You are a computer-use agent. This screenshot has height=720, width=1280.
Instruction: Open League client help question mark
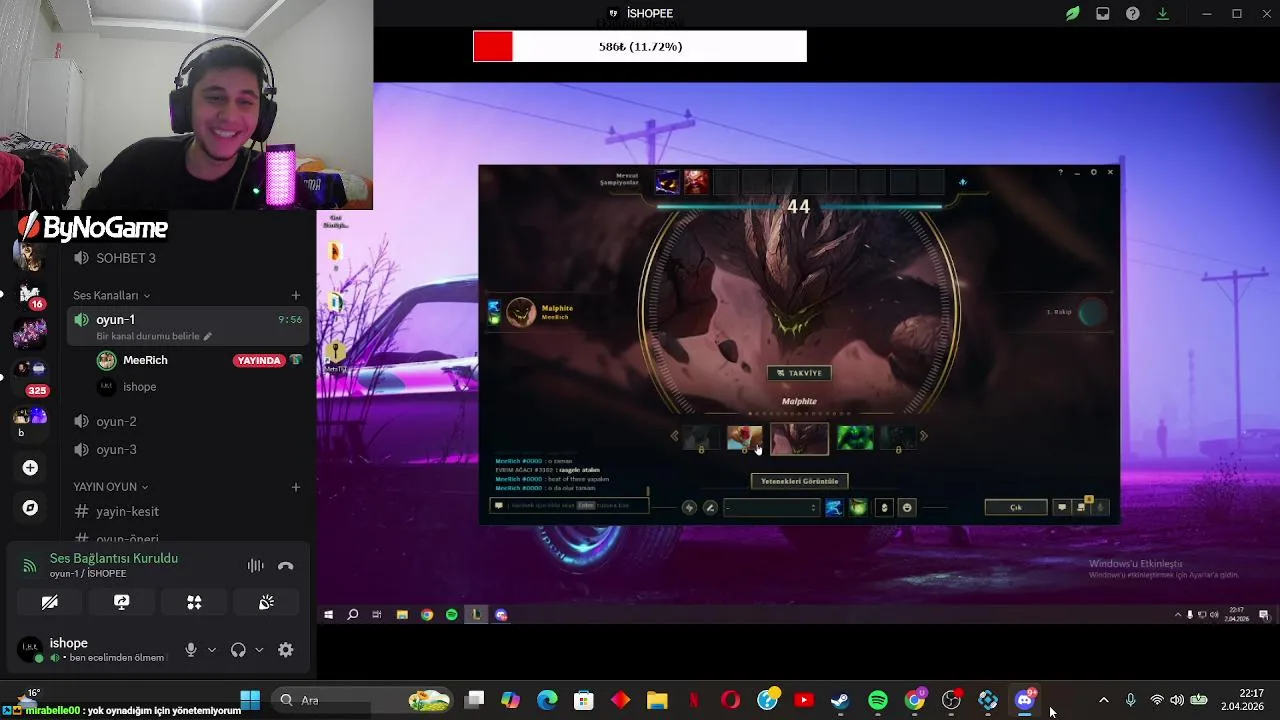coord(1060,172)
